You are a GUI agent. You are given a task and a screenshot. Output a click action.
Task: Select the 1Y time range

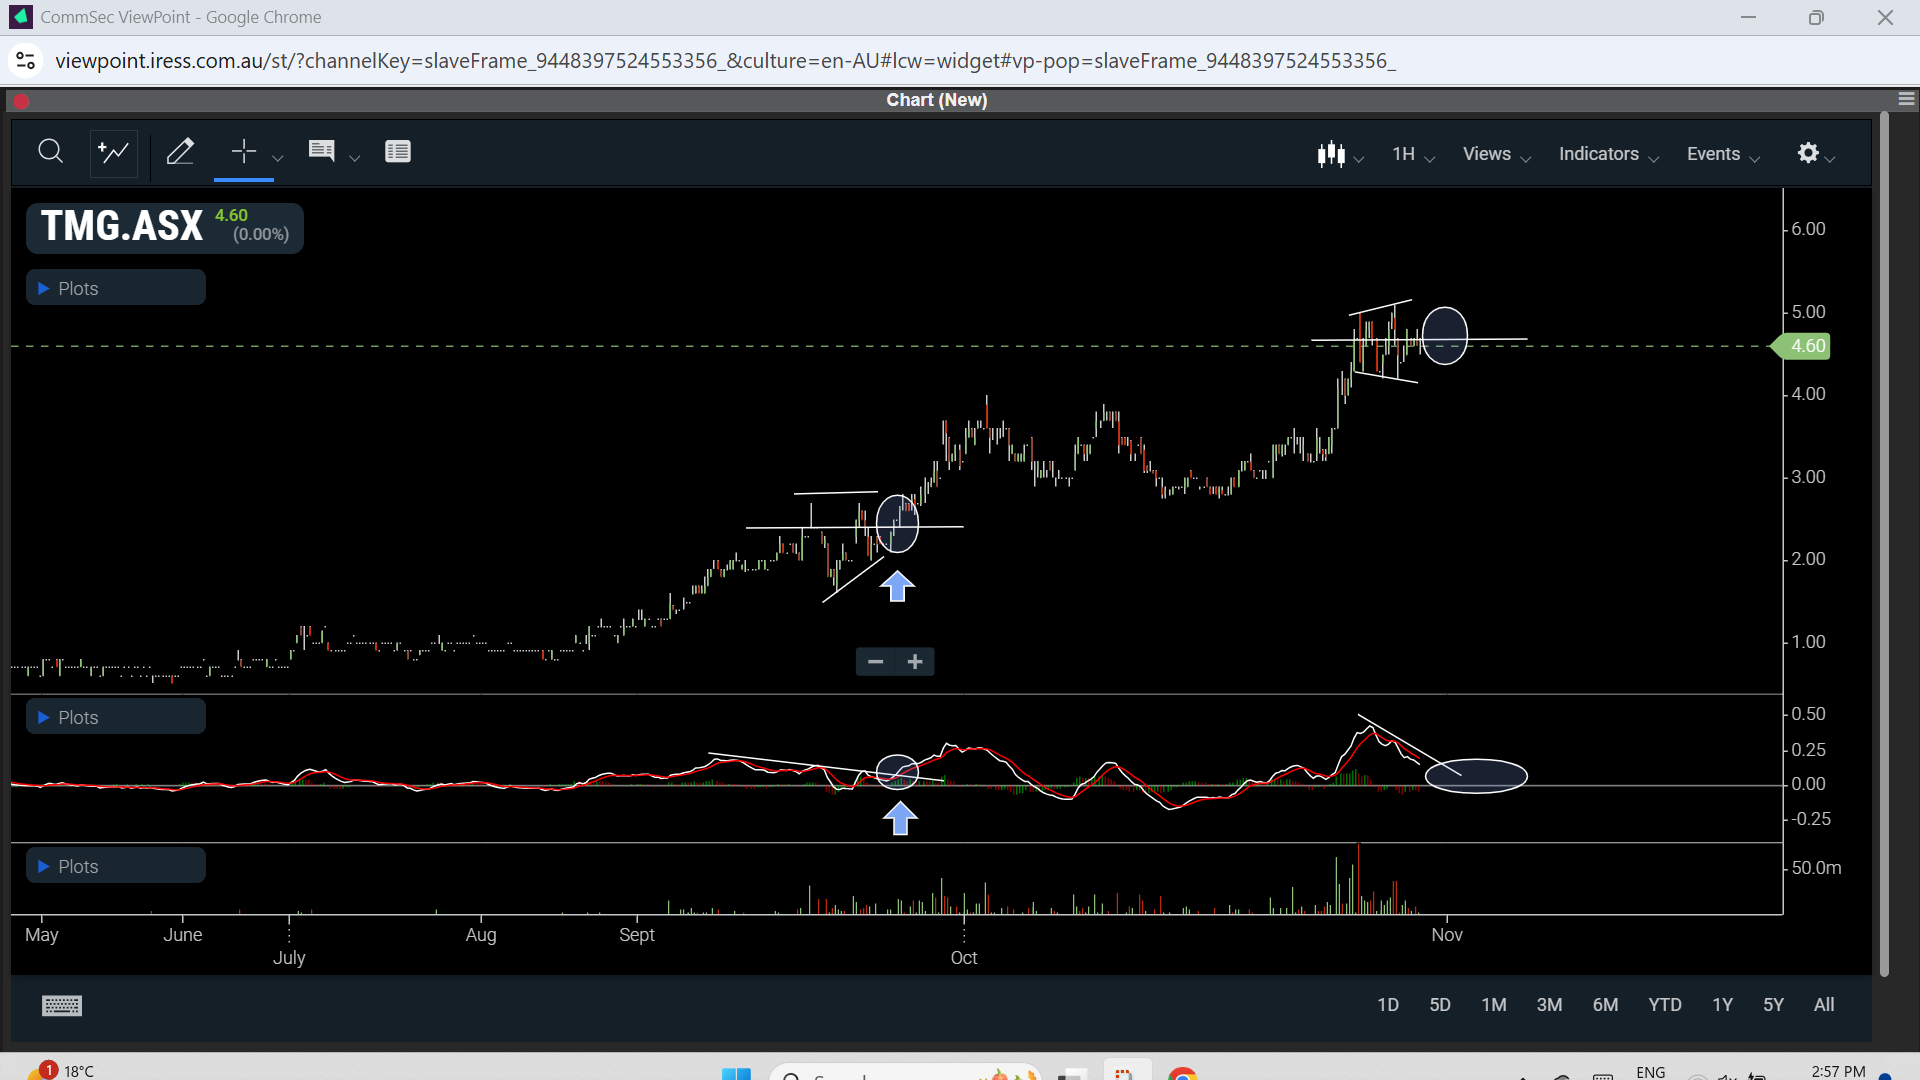tap(1722, 1005)
